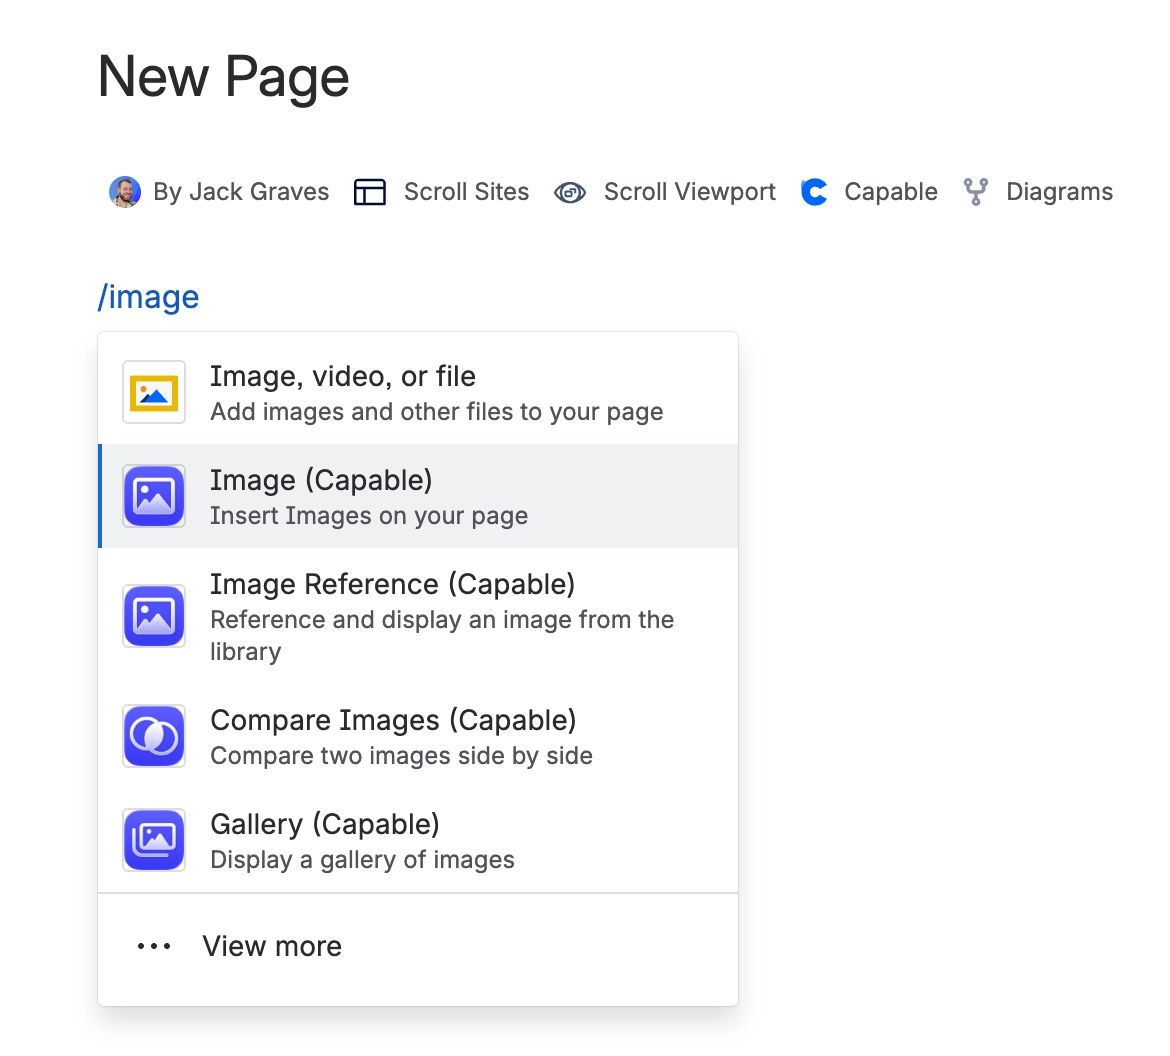Click Jack Graves' profile avatar
Image resolution: width=1170 pixels, height=1056 pixels.
click(124, 192)
